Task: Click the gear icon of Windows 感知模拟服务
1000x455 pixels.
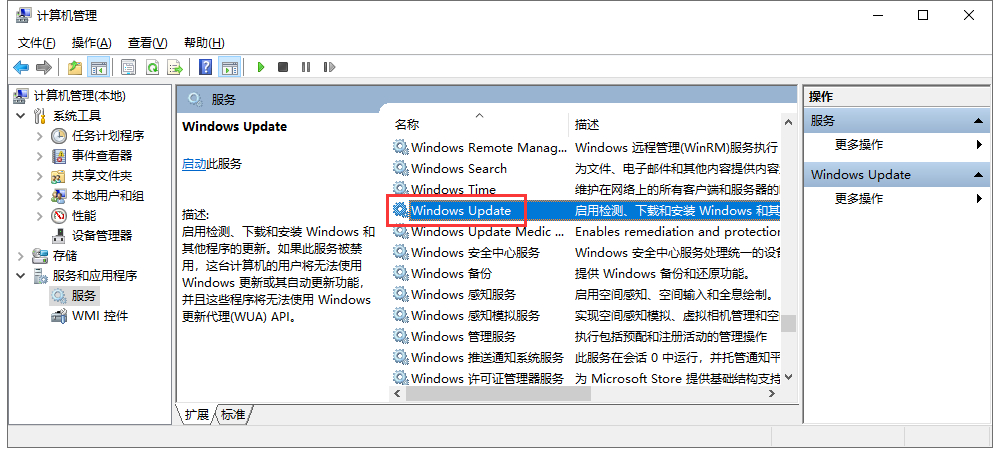Action: 400,315
